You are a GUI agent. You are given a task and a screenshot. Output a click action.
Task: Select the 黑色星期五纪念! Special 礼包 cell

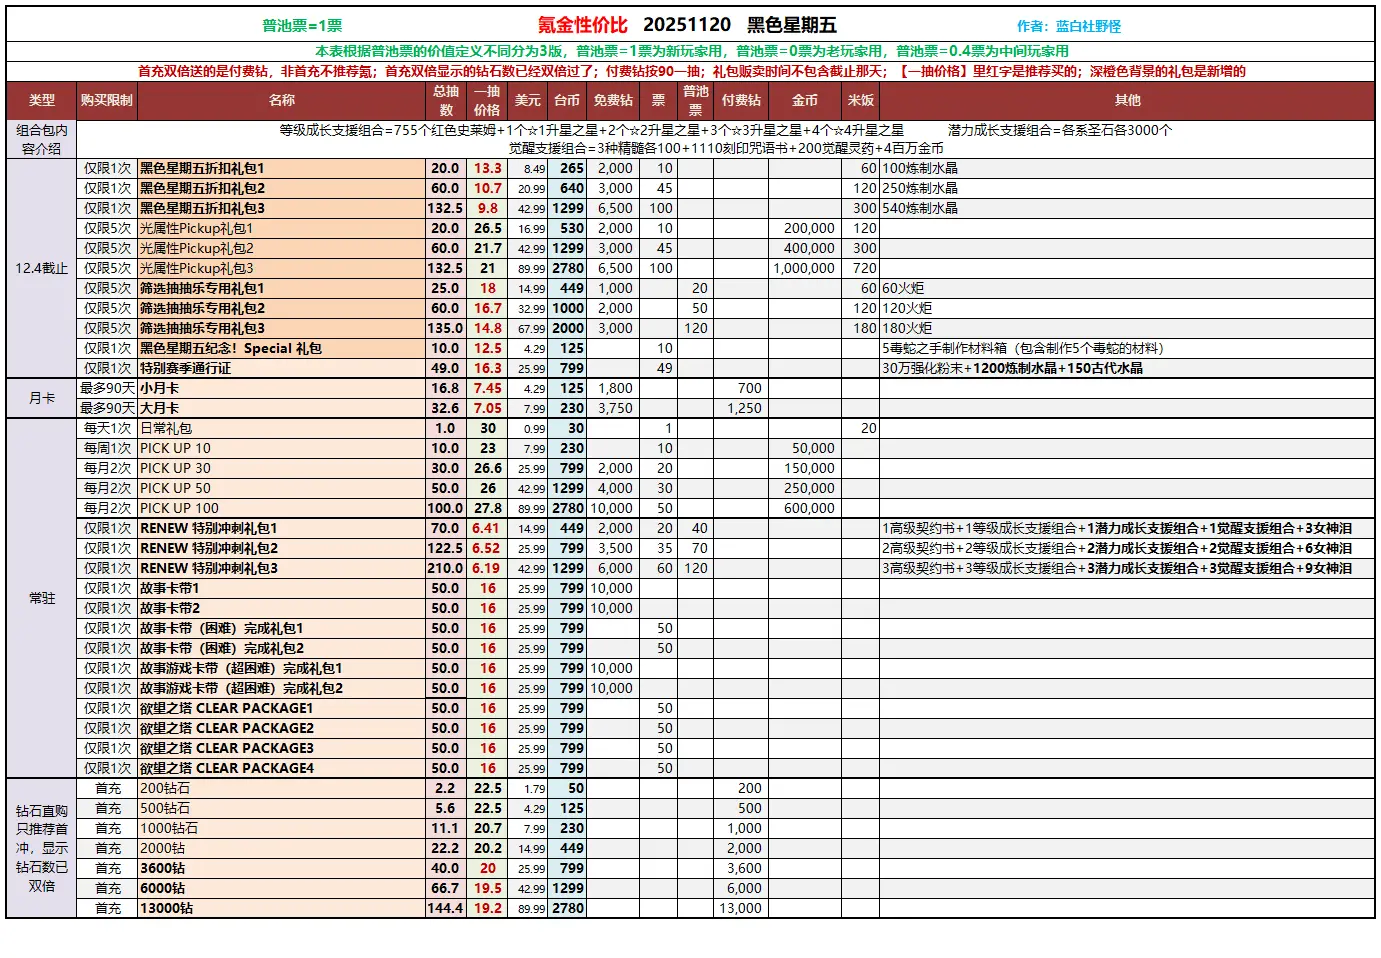tap(231, 348)
